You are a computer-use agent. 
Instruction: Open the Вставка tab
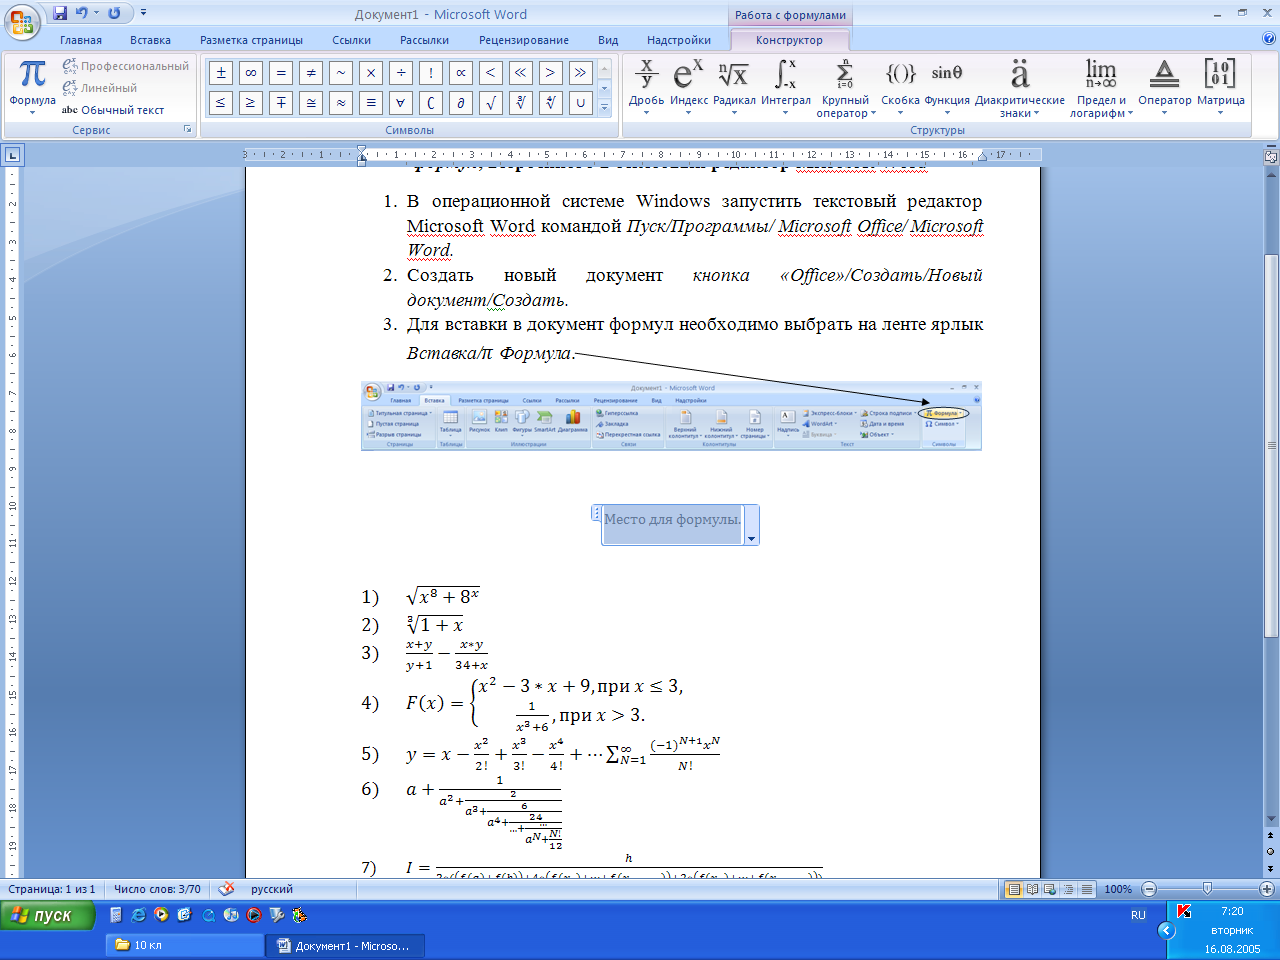(x=150, y=40)
